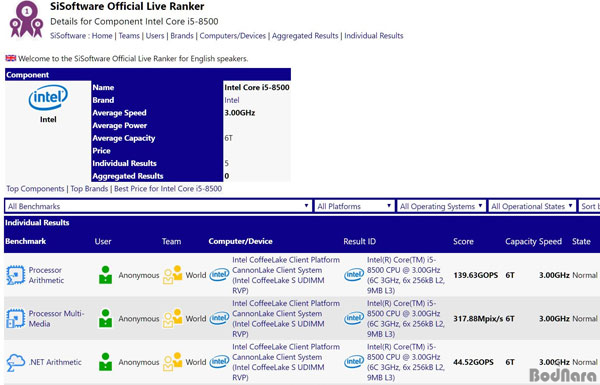The height and width of the screenshot is (385, 600).
Task: Open the Brands navigation link
Action: coord(182,36)
